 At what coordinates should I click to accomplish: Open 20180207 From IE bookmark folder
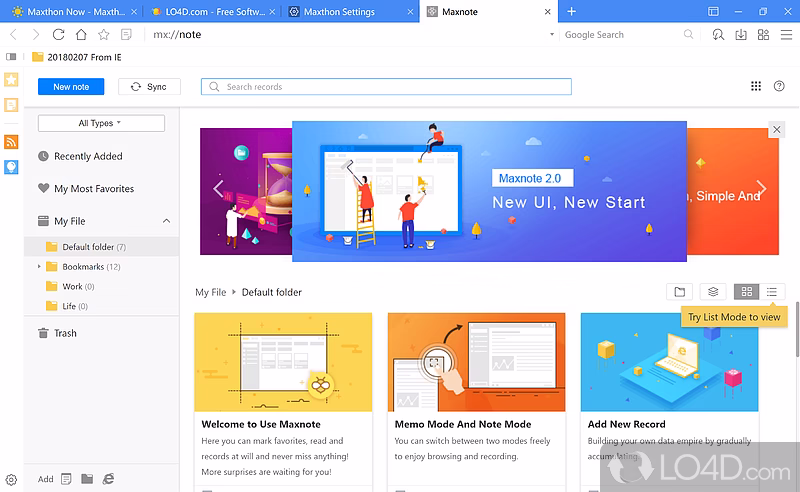77,57
